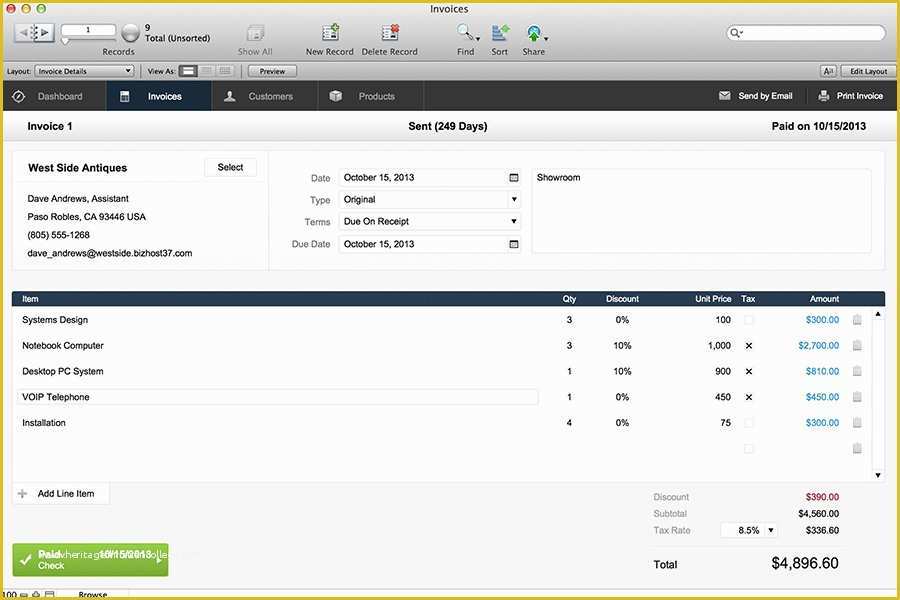900x600 pixels.
Task: Select the Invoices tab
Action: coord(159,96)
